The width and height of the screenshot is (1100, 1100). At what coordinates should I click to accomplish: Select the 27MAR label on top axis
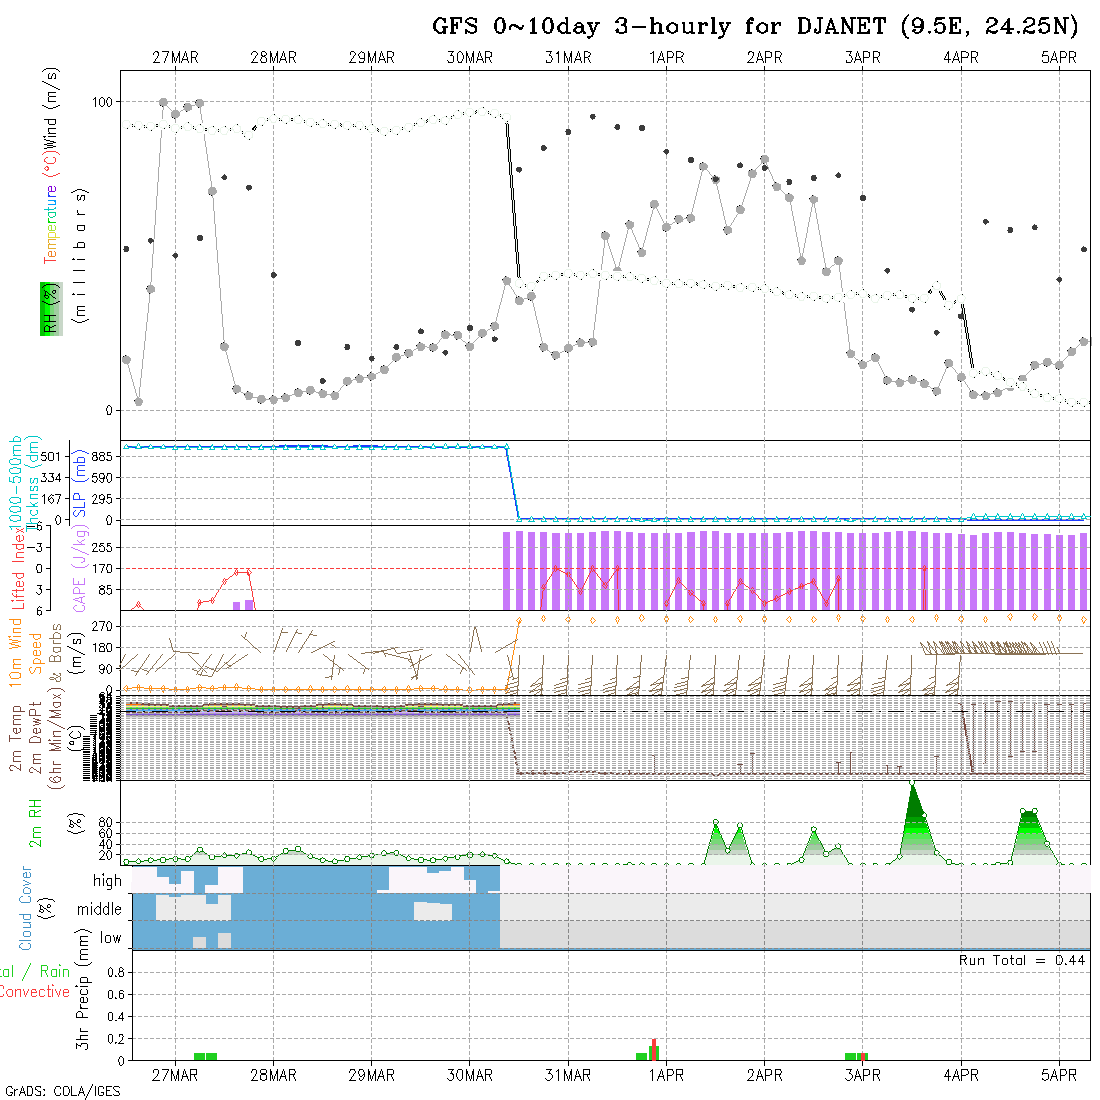tap(175, 58)
